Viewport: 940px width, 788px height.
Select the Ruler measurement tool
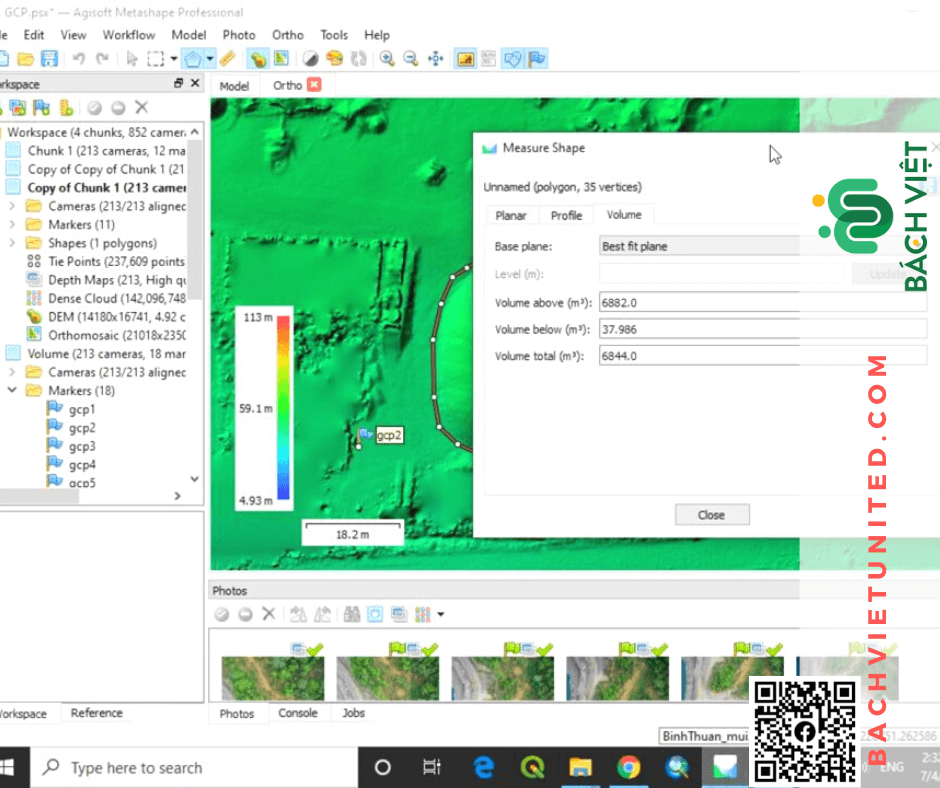pos(228,59)
